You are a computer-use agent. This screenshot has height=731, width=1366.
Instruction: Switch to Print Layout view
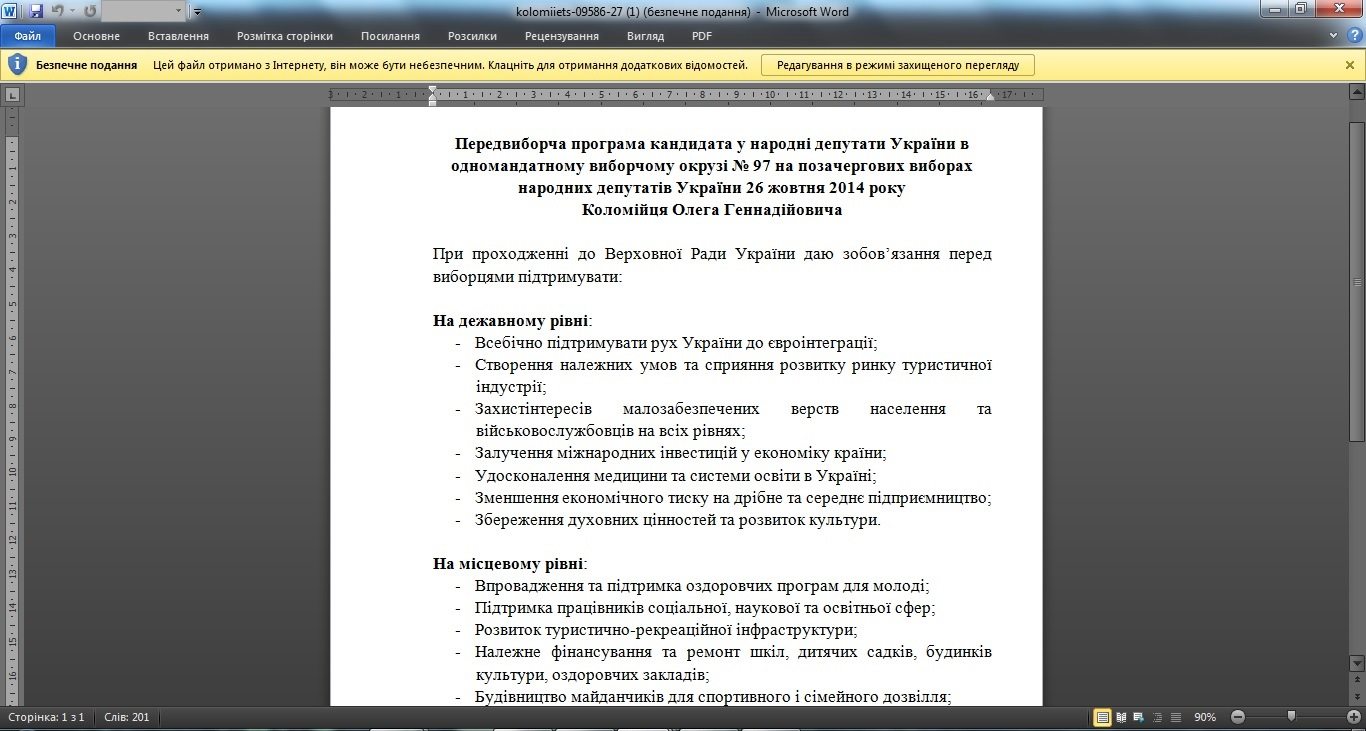click(1103, 717)
